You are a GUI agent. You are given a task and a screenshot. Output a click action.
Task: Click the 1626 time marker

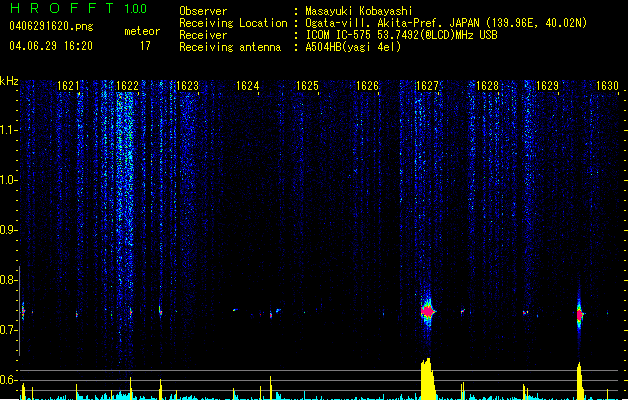(367, 86)
